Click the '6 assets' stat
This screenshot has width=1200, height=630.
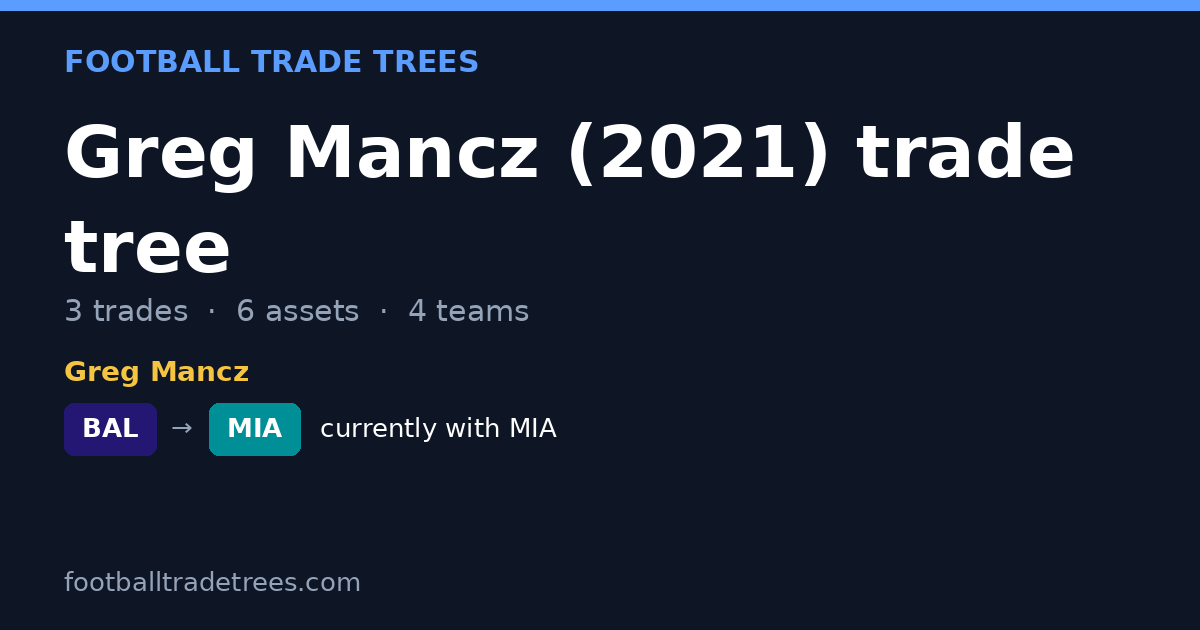click(x=297, y=312)
